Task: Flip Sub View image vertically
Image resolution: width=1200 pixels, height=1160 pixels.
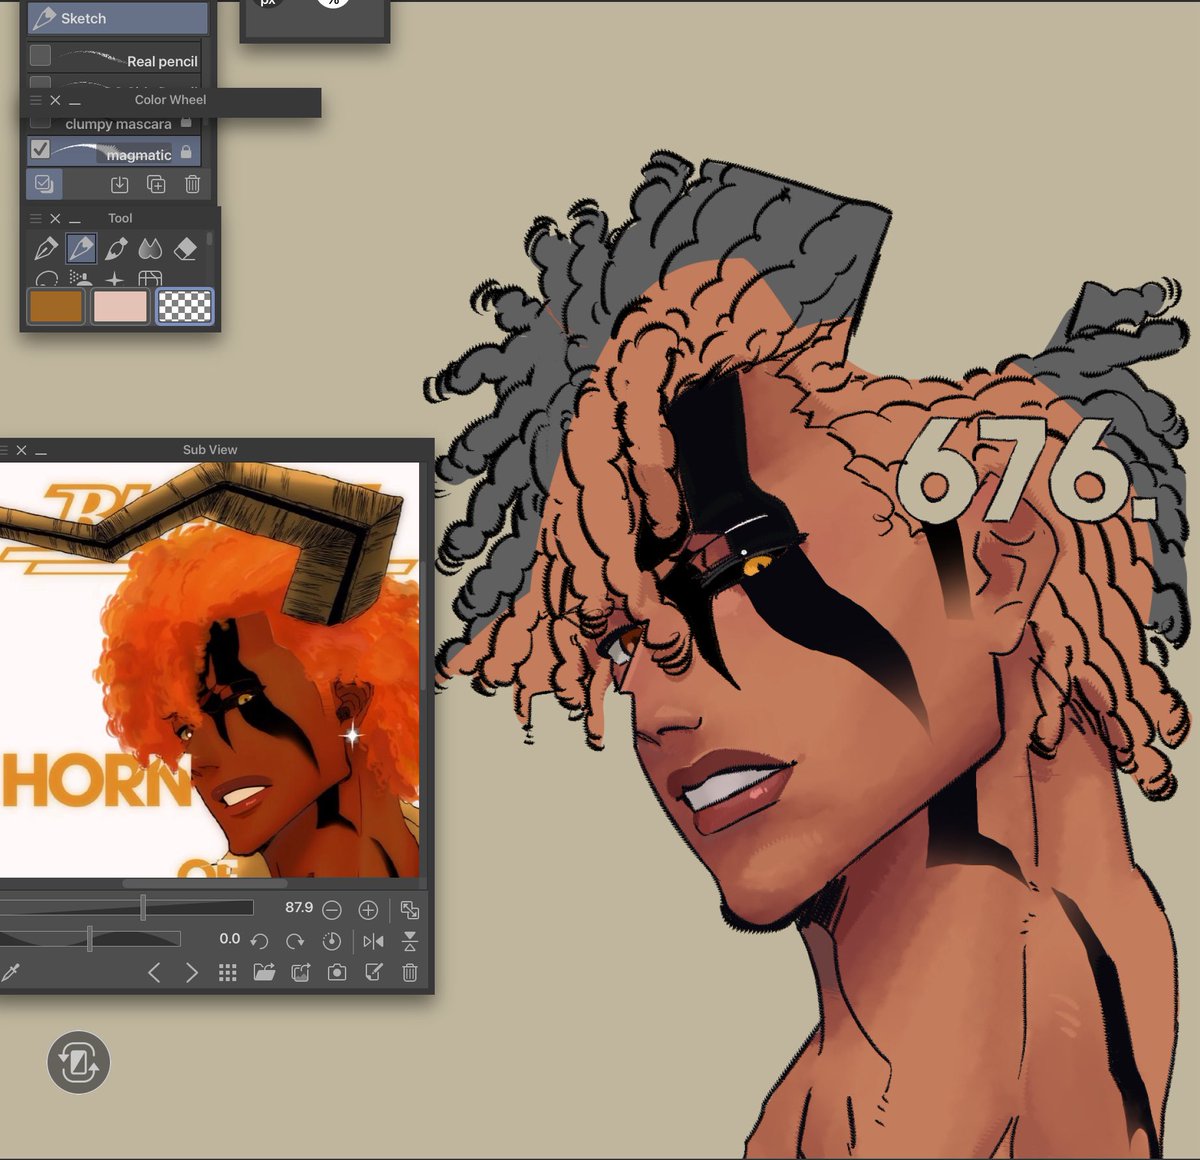Action: pyautogui.click(x=410, y=941)
